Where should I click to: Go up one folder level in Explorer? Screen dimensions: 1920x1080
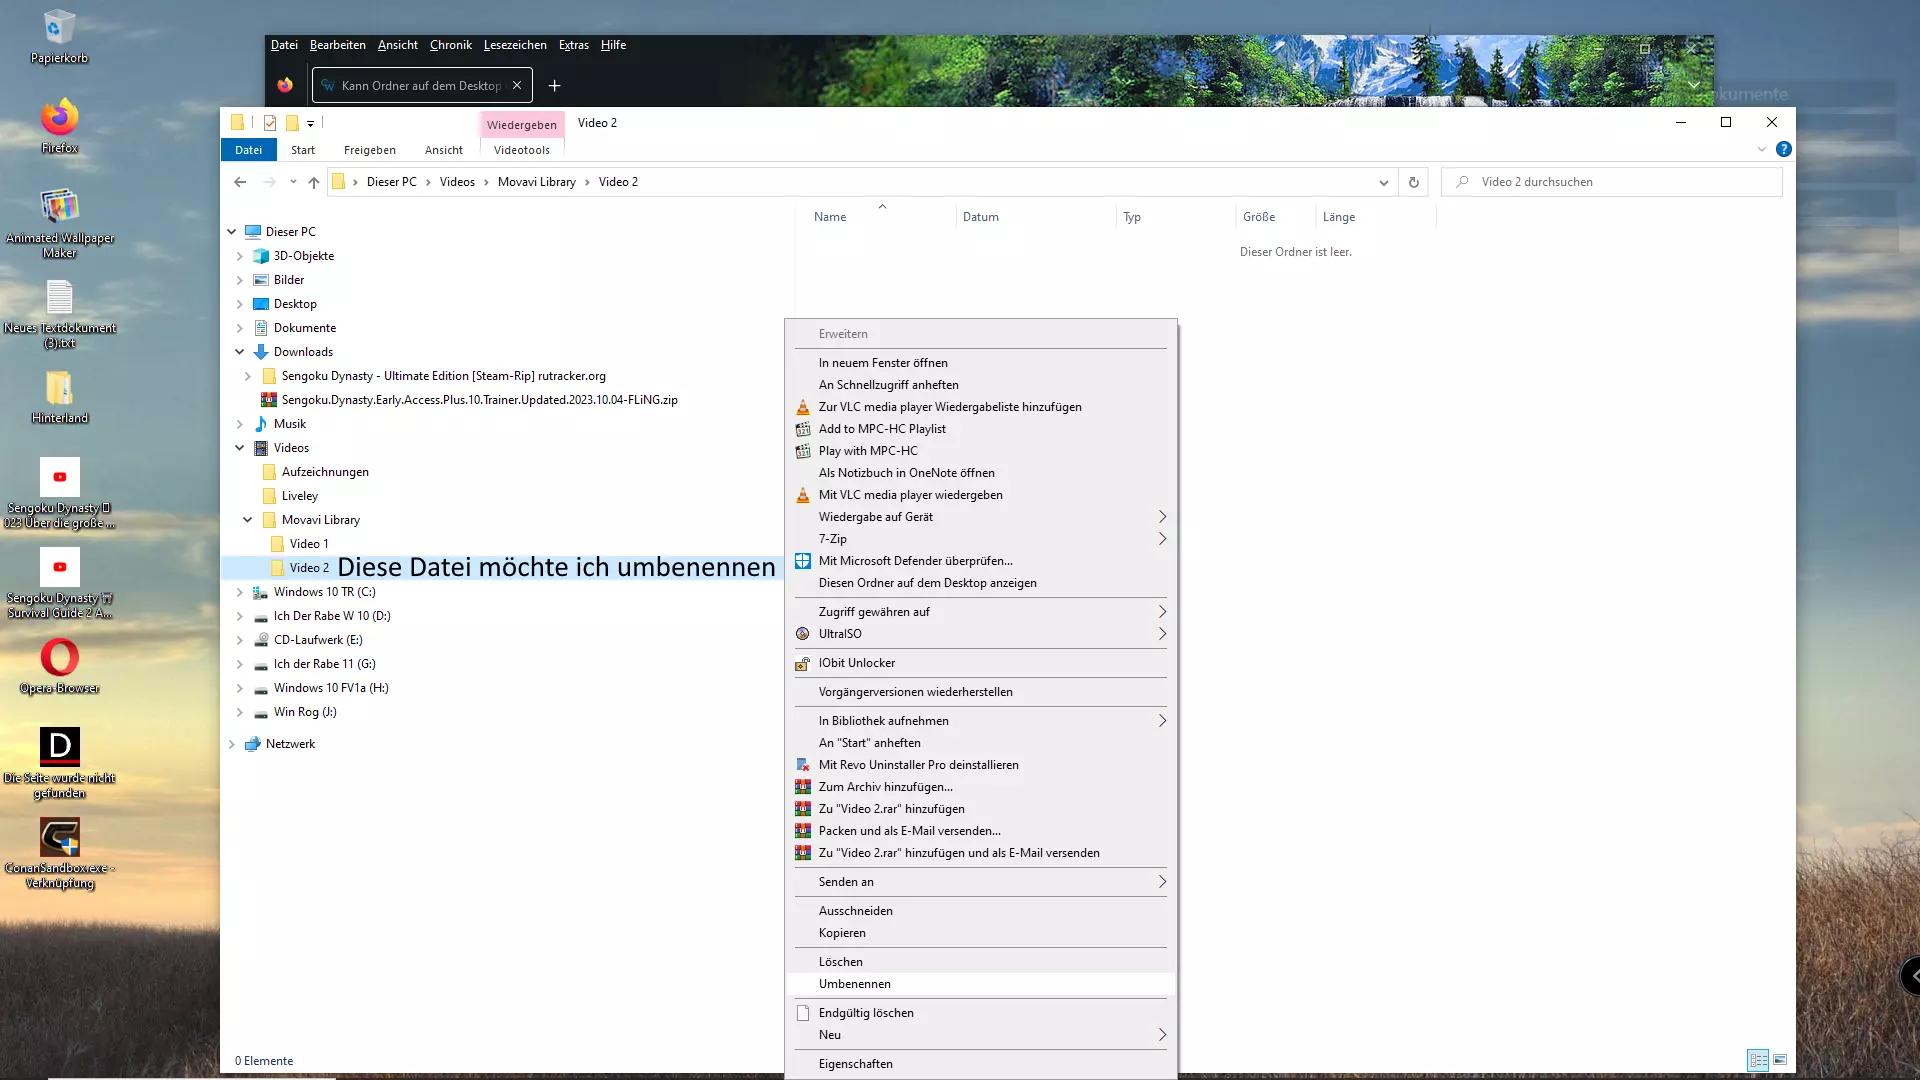[x=314, y=182]
